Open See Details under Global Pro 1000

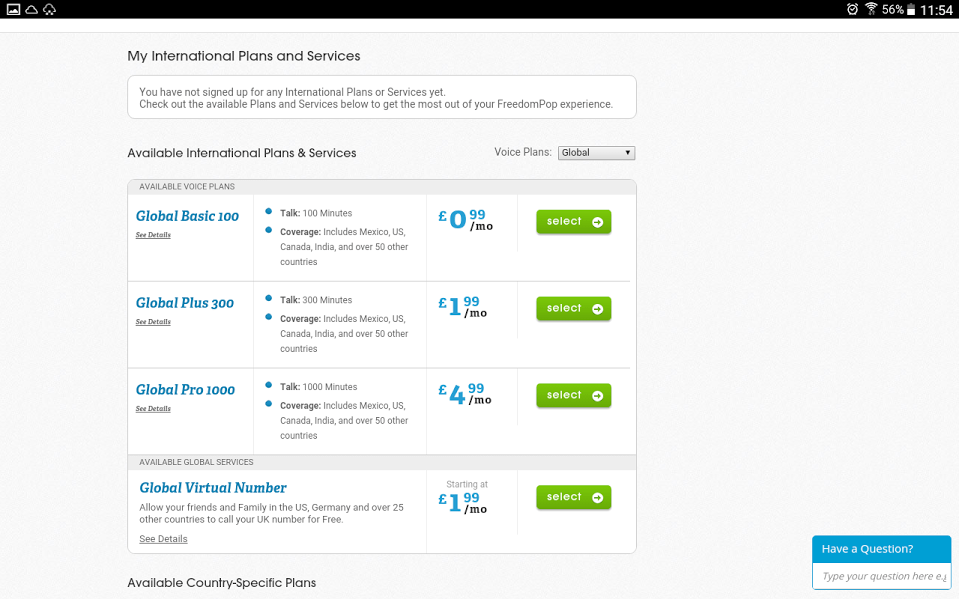(153, 409)
